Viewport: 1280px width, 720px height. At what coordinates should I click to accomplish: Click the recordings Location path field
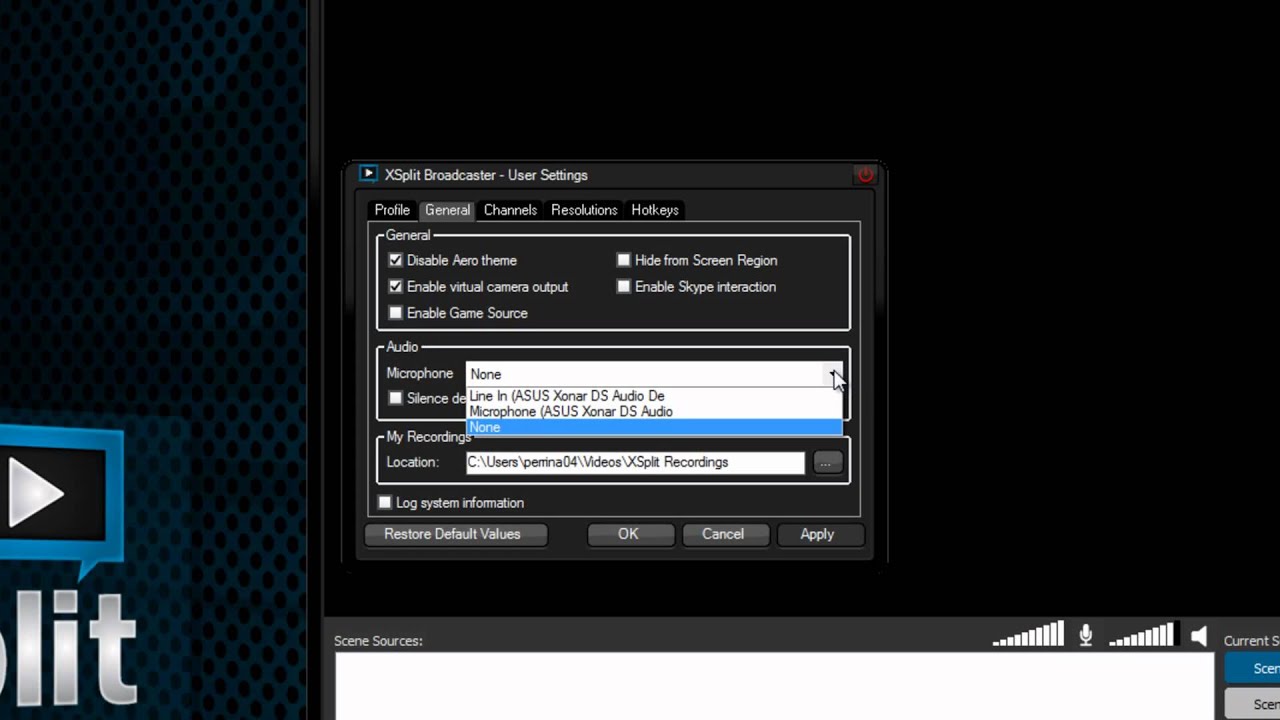point(635,462)
